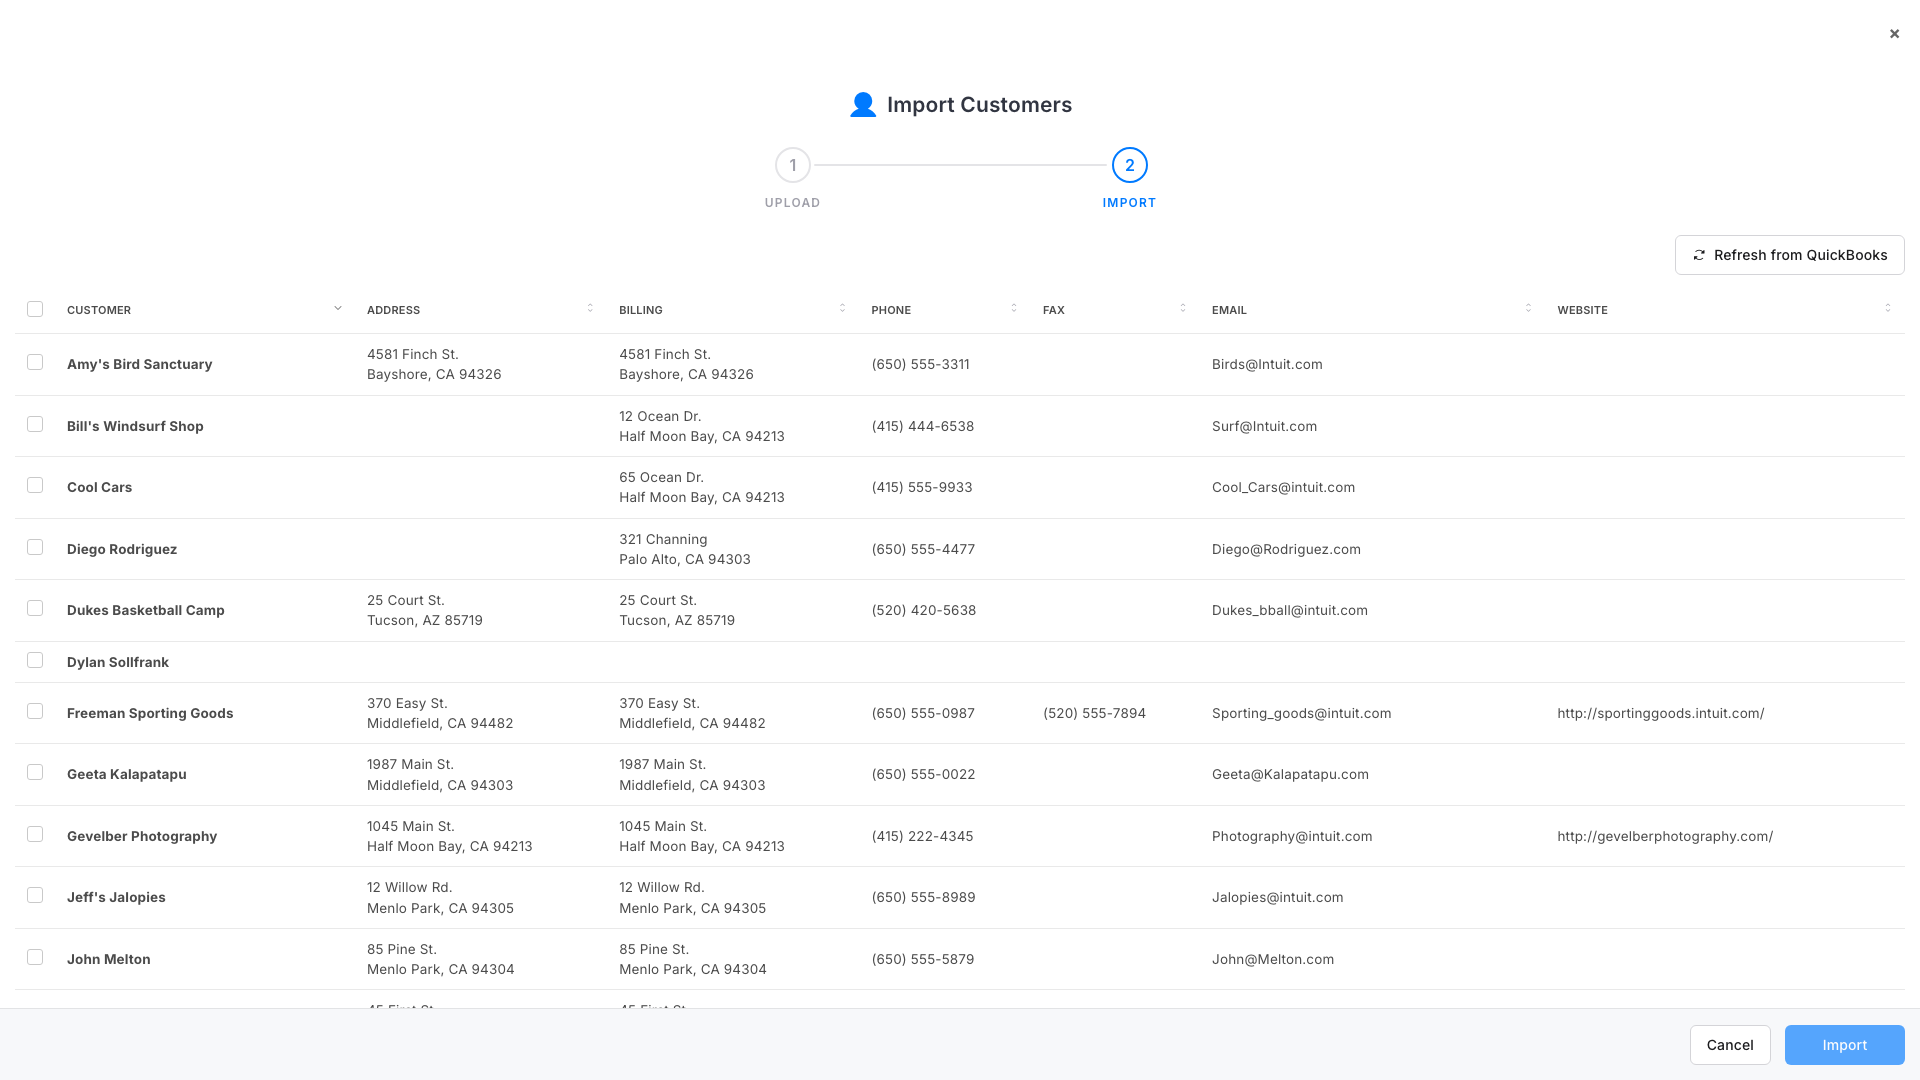Tick the Cool Cars row checkbox
1920x1080 pixels.
click(35, 485)
